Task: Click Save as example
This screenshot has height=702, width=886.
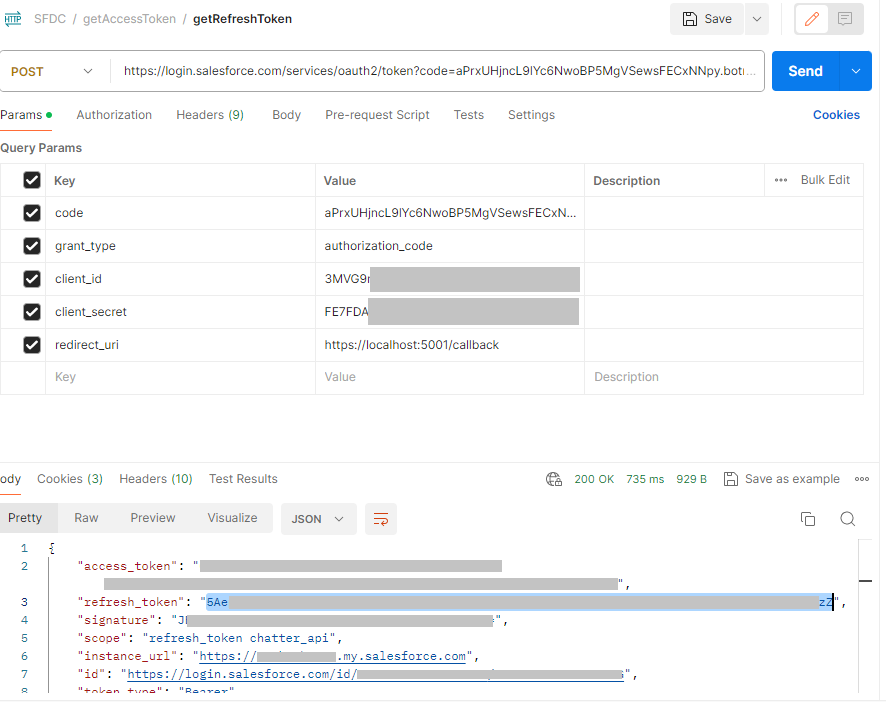Action: point(782,479)
